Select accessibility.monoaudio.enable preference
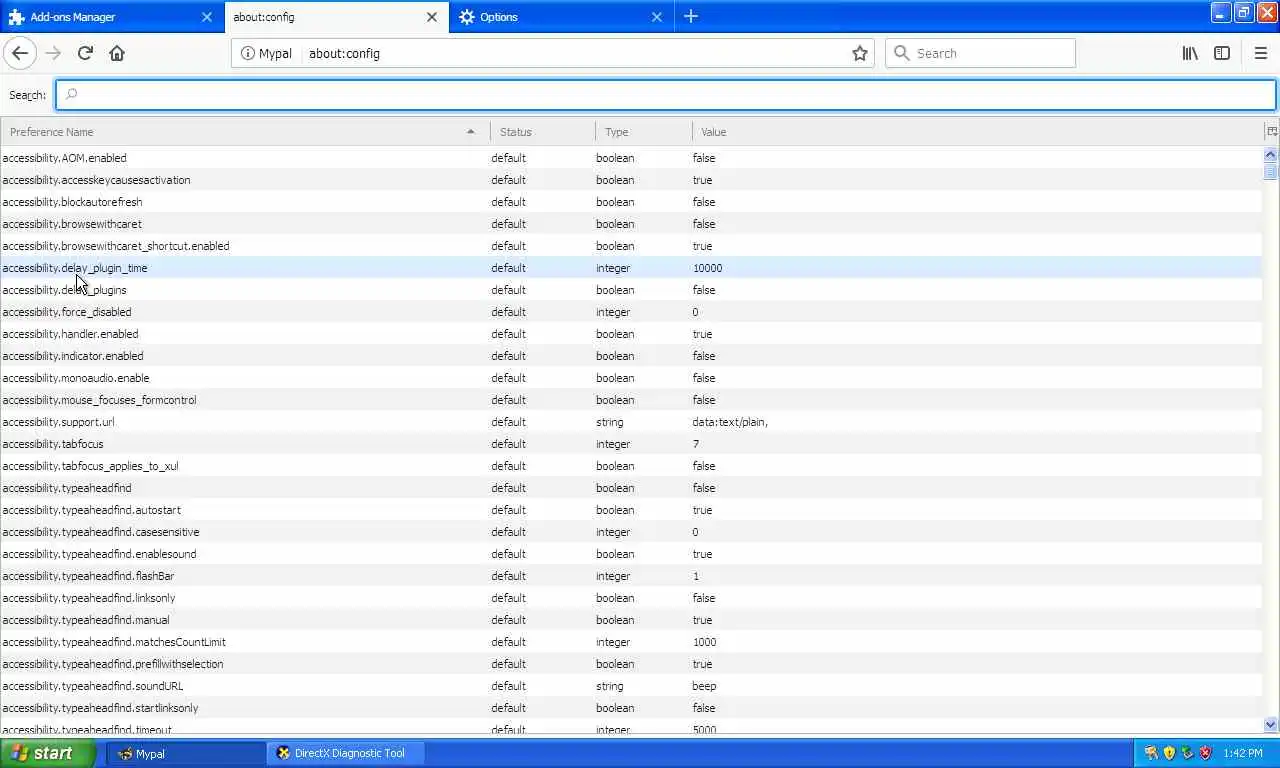This screenshot has height=768, width=1280. [631, 378]
